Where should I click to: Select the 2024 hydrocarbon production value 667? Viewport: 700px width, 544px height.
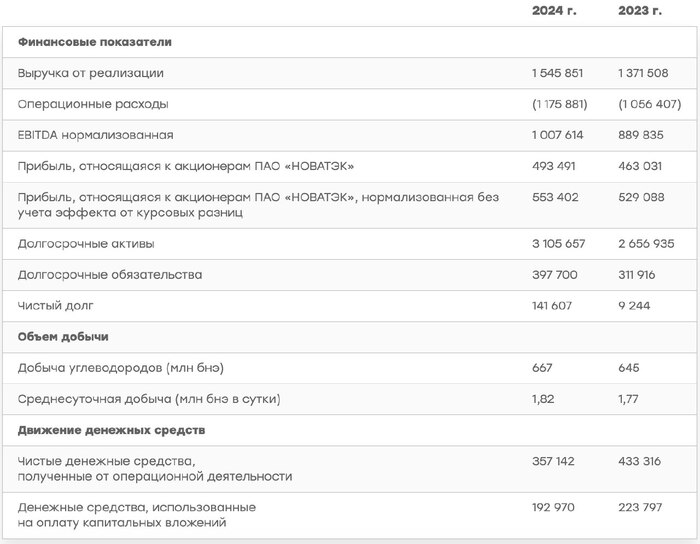point(543,368)
